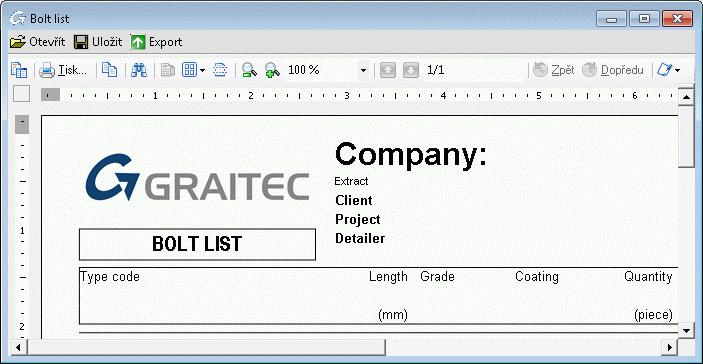Toggle the document map icon
This screenshot has width=703, height=364.
pyautogui.click(x=19, y=70)
